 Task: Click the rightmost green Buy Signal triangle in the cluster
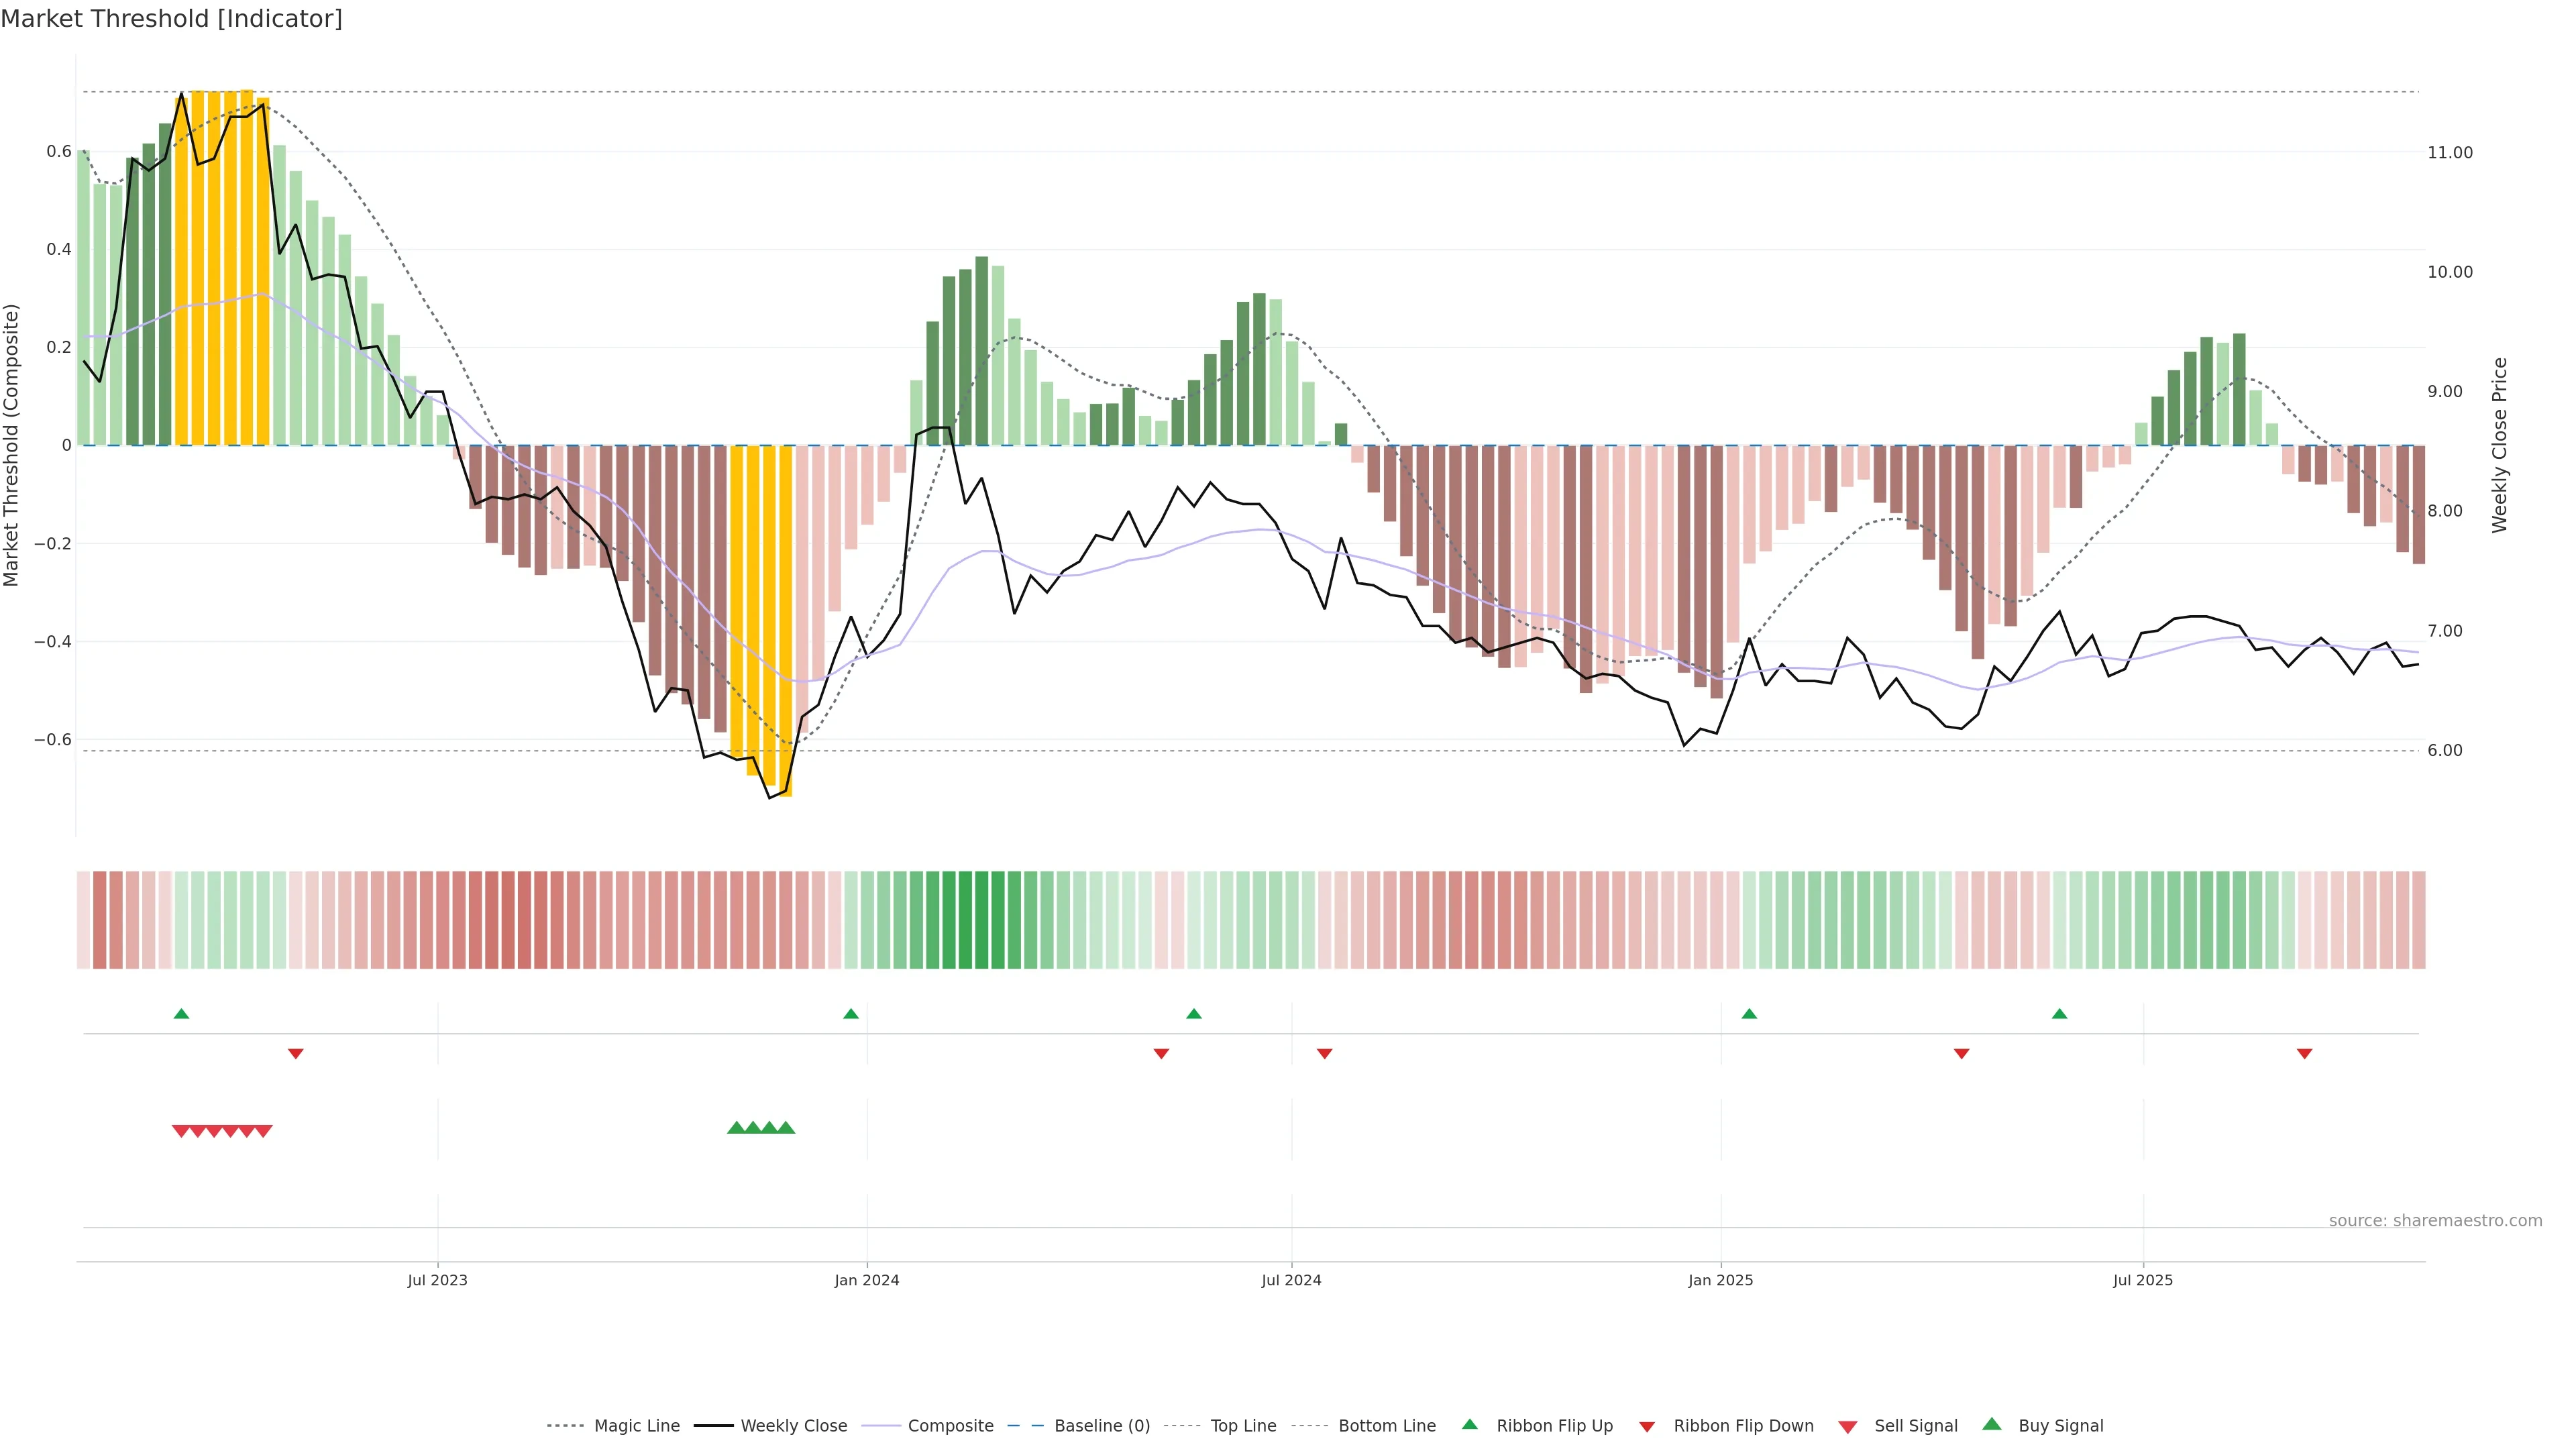(786, 1128)
